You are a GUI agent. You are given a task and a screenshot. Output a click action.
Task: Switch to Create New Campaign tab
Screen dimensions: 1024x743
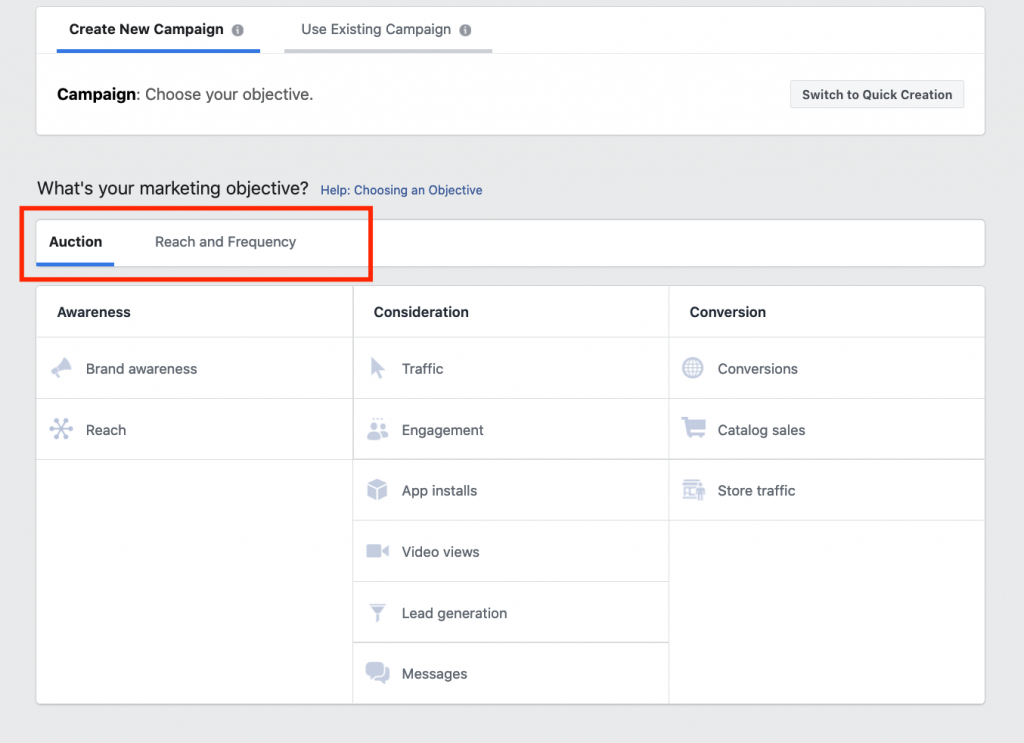pos(158,30)
